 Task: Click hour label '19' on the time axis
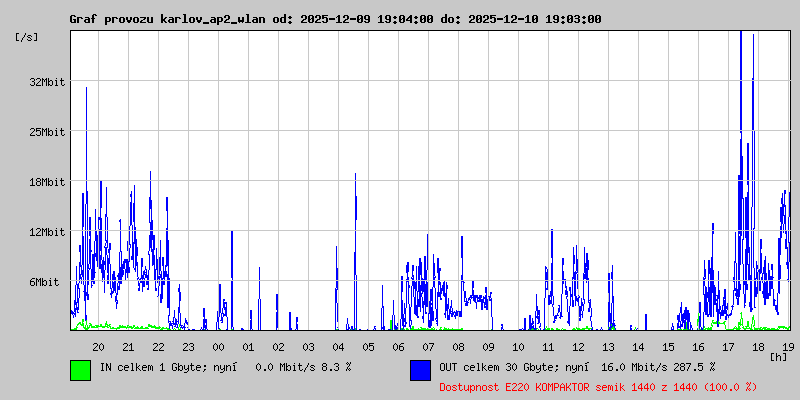click(x=788, y=347)
